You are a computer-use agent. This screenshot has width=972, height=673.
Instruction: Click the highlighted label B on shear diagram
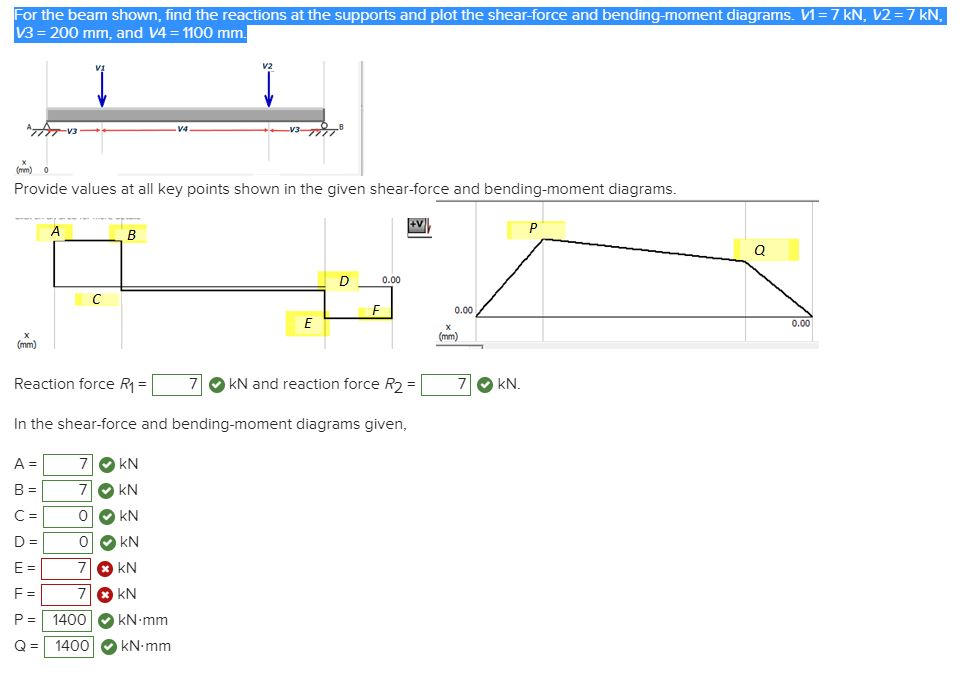[x=132, y=236]
